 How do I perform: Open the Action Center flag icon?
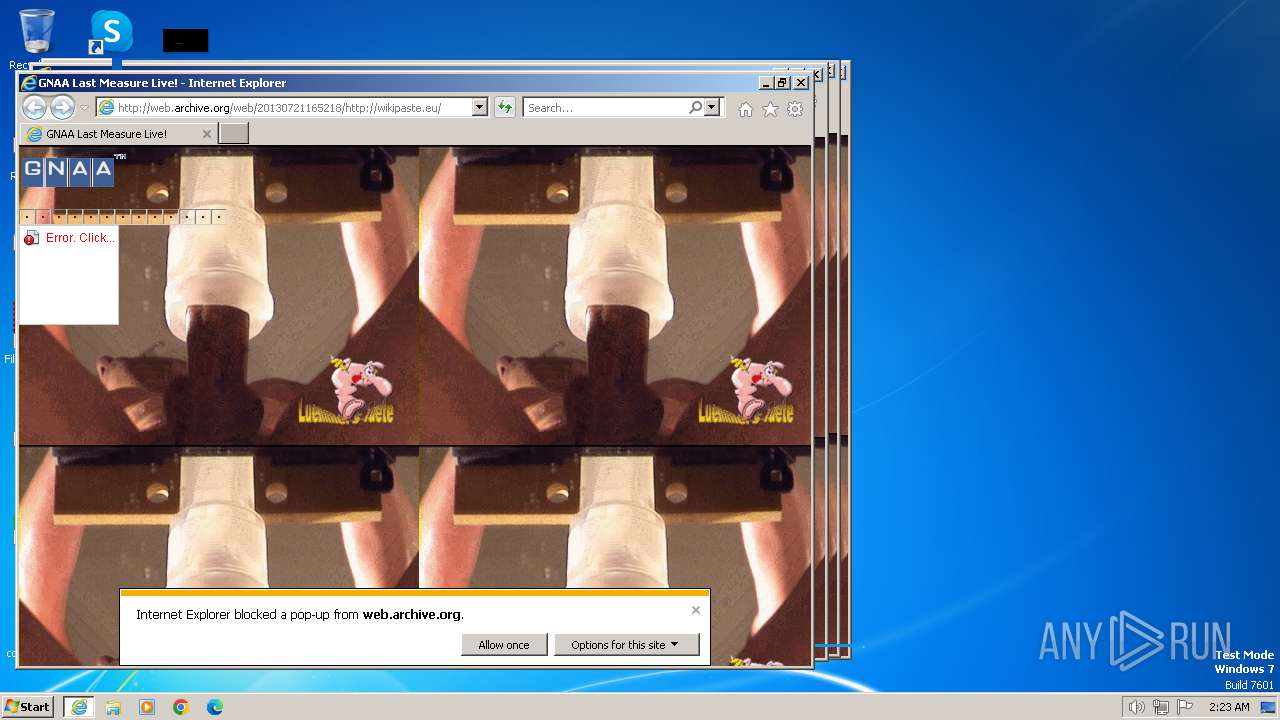[x=1185, y=707]
